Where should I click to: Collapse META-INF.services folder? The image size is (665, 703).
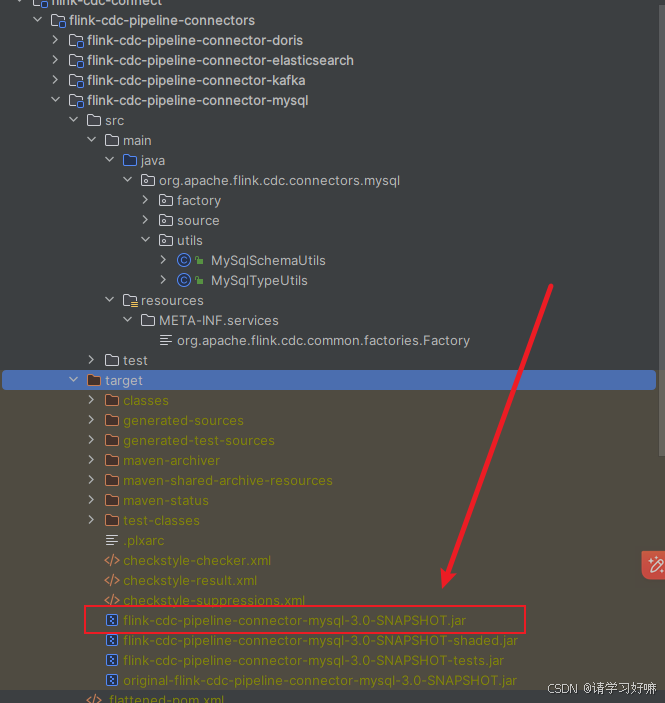coord(128,320)
